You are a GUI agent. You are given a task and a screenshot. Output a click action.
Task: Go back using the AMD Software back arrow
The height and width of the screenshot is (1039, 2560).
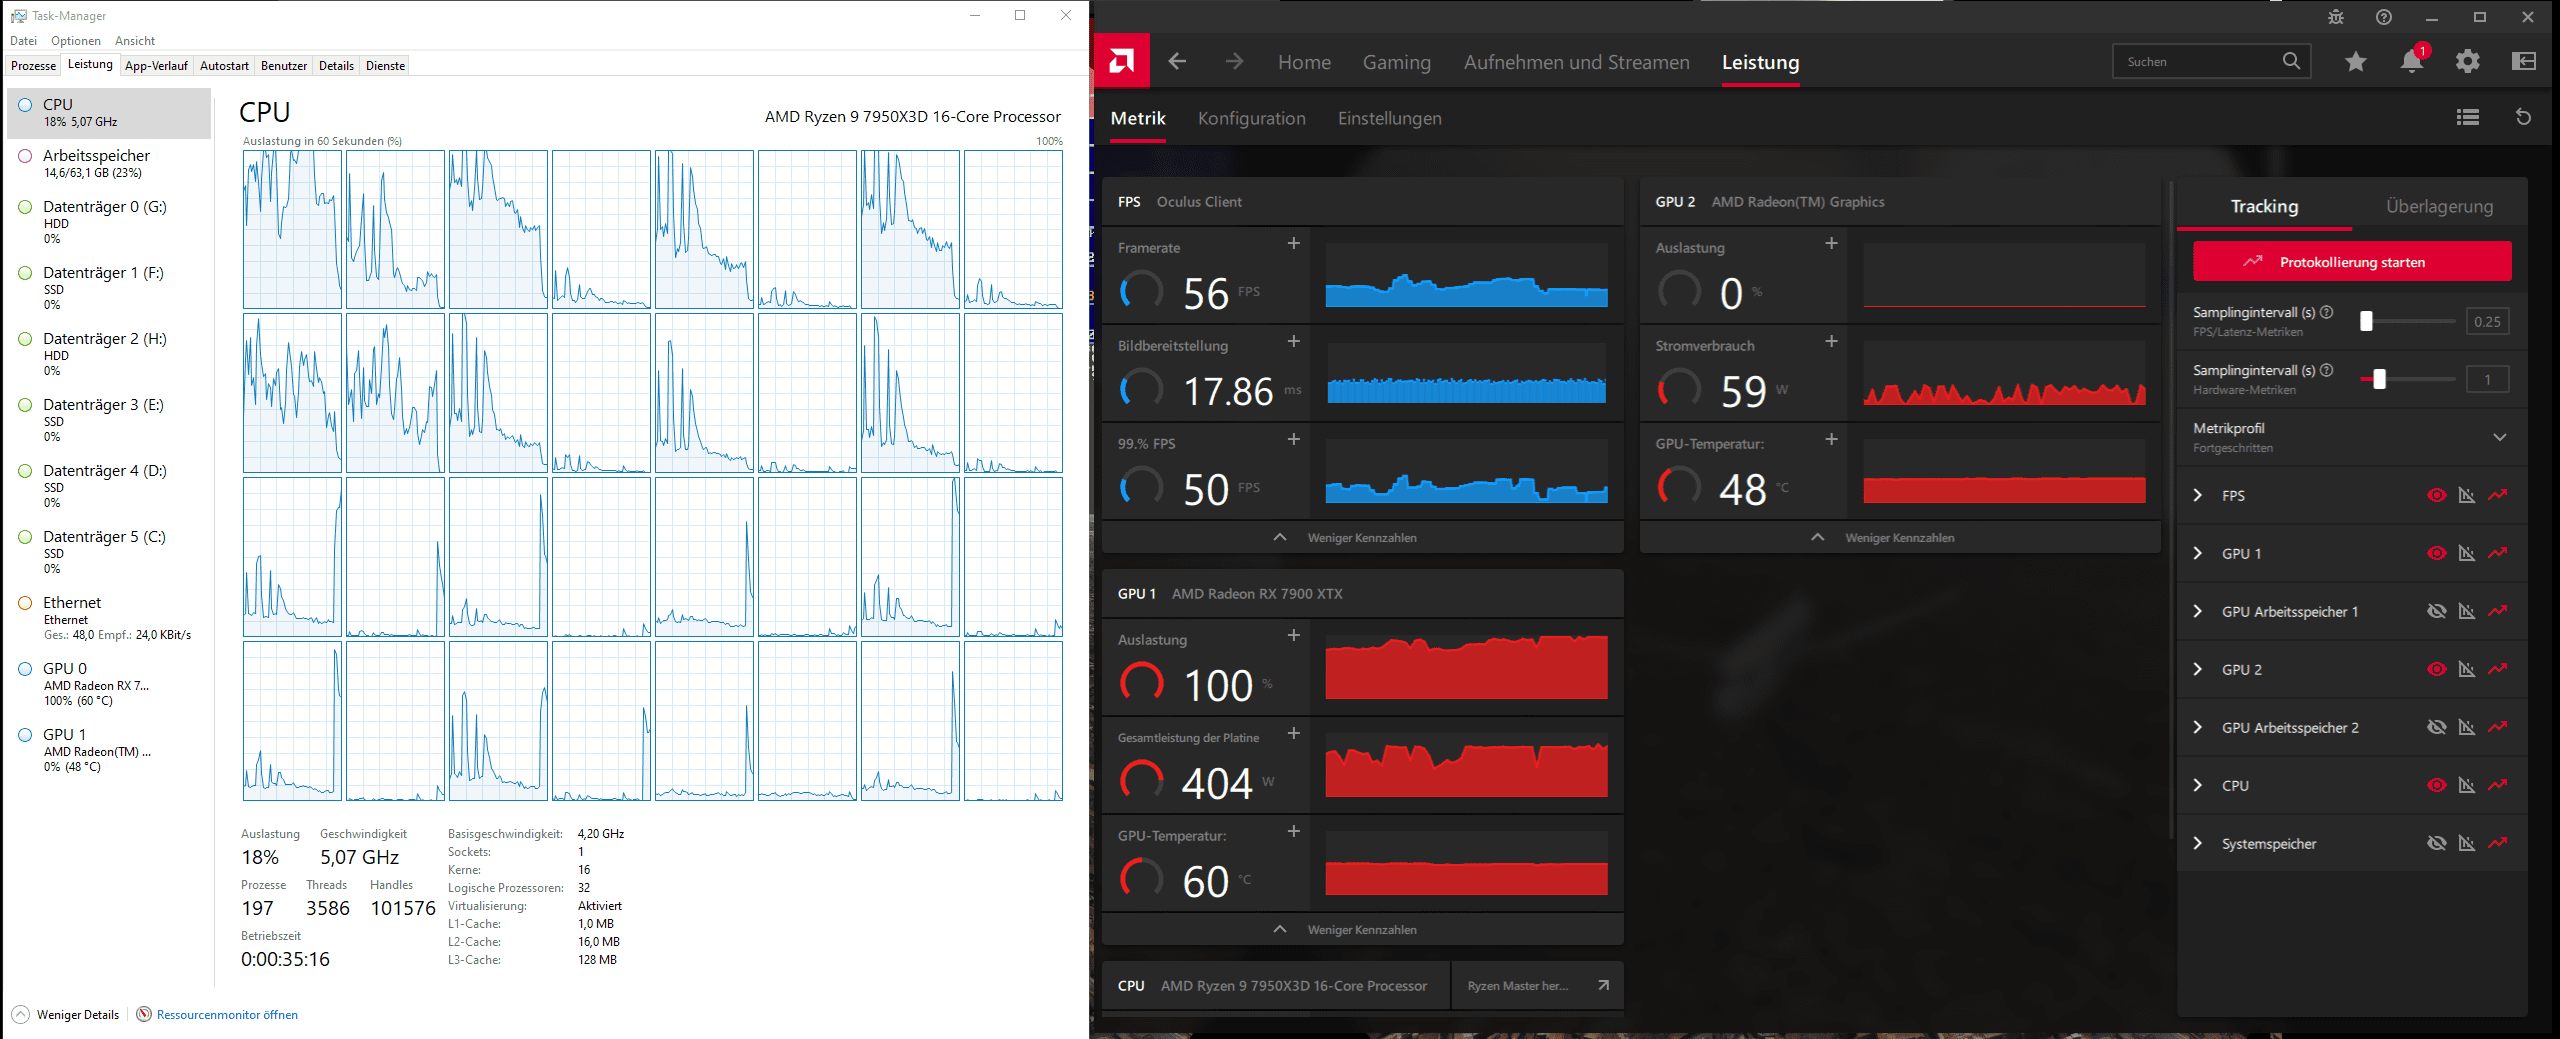pyautogui.click(x=1177, y=61)
